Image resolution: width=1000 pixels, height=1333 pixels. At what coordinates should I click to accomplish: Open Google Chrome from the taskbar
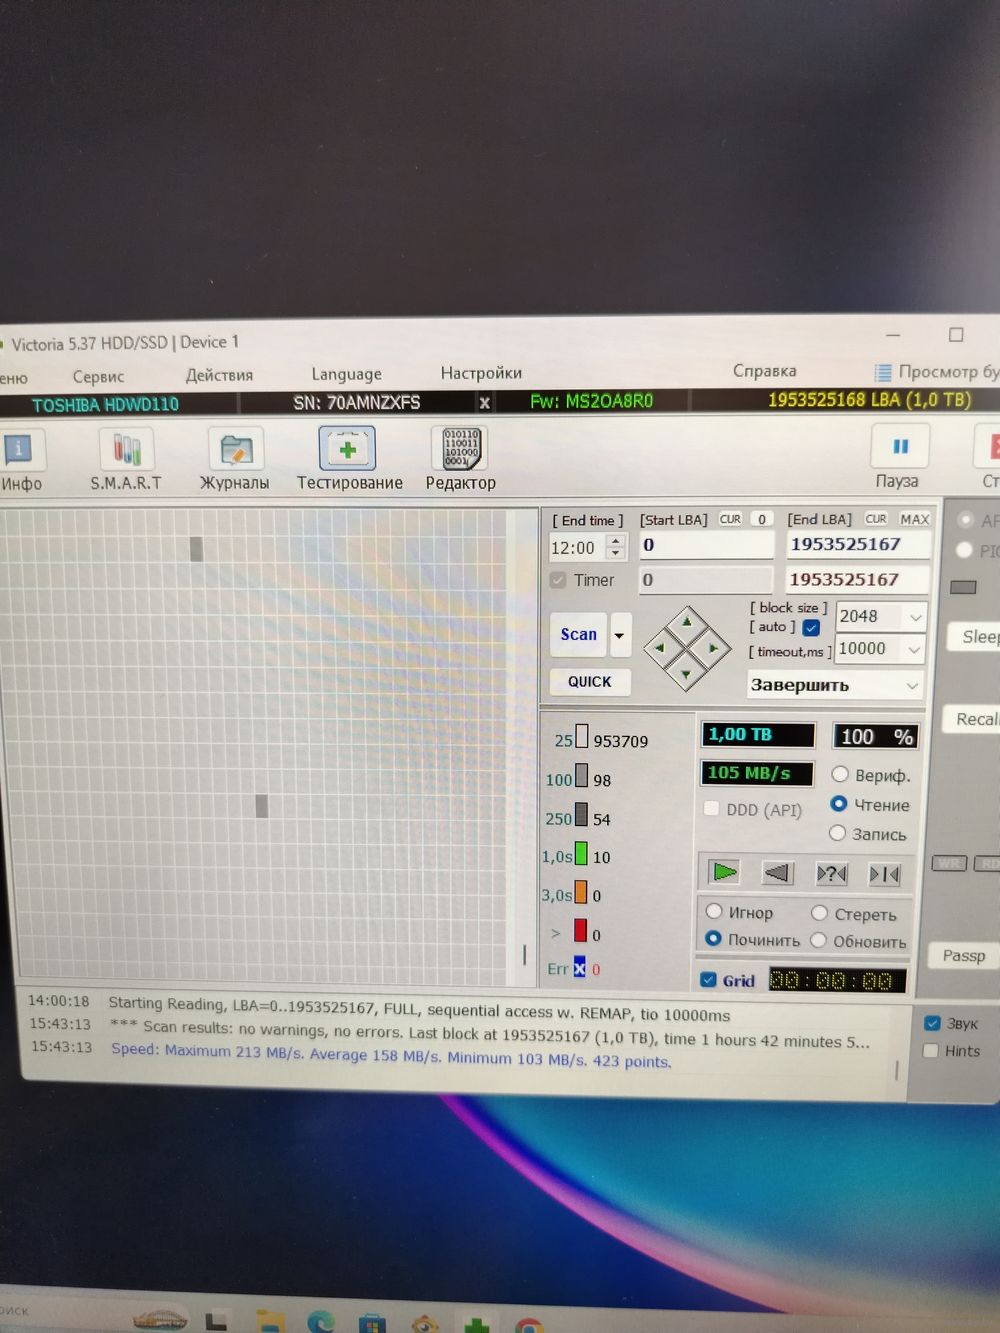tap(529, 1326)
